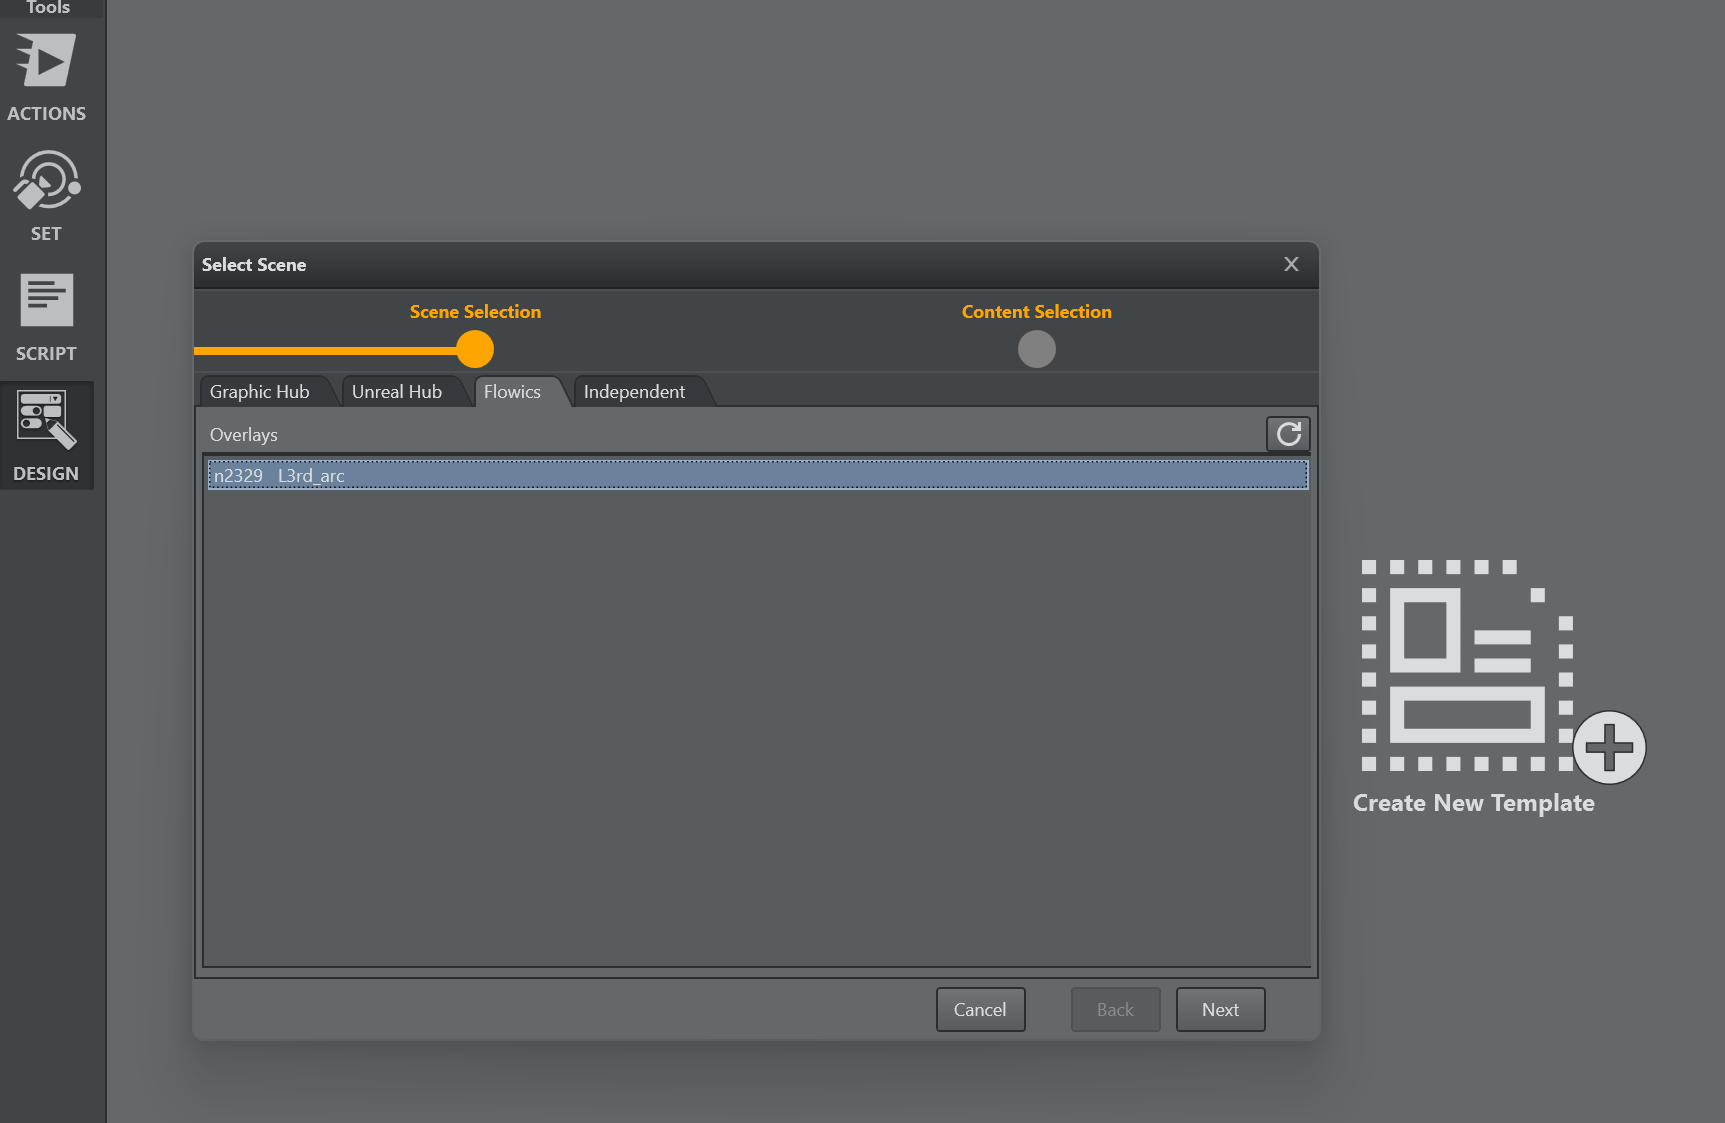The height and width of the screenshot is (1123, 1725).
Task: Close the Select Scene dialog
Action: coord(1291,264)
